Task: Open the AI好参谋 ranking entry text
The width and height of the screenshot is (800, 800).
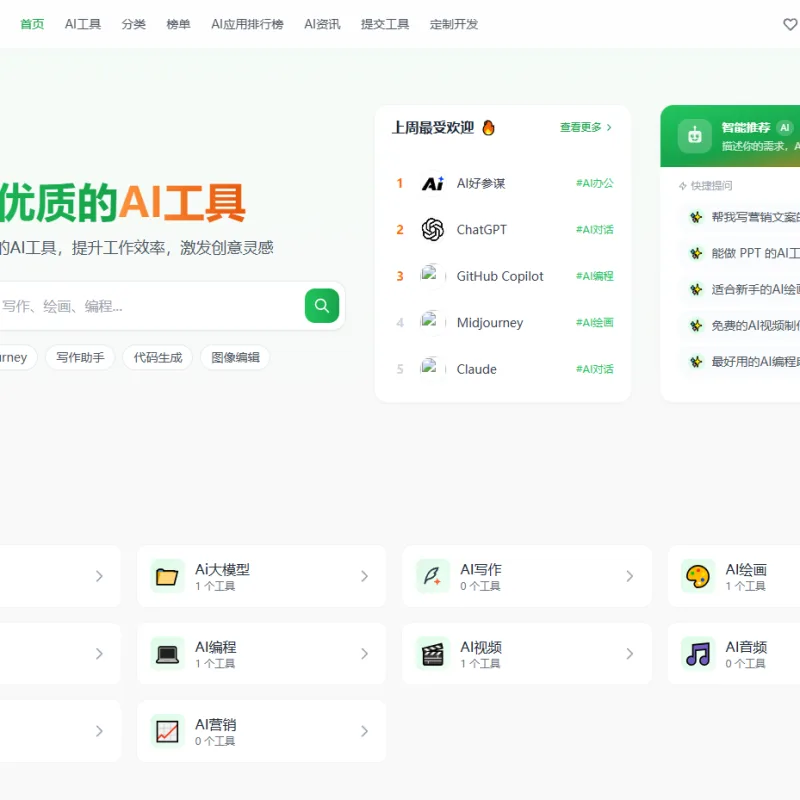Action: (x=481, y=183)
